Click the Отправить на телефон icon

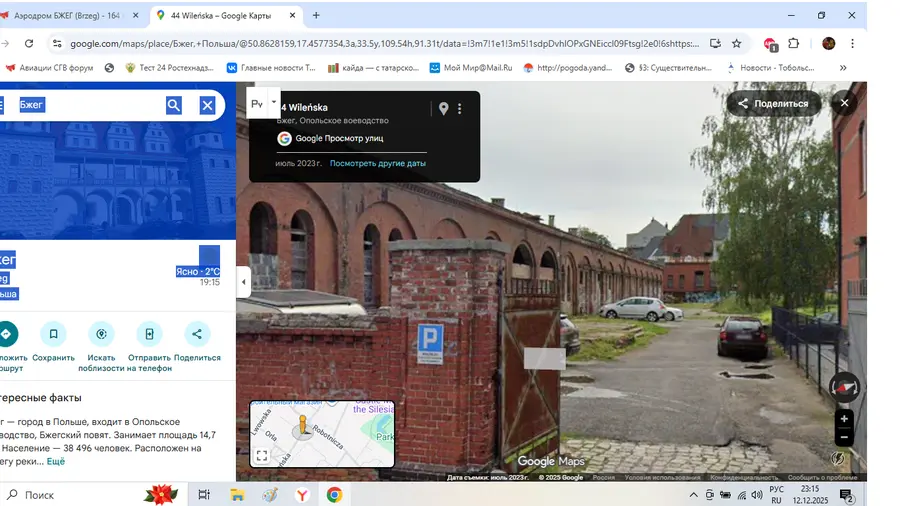tap(149, 334)
